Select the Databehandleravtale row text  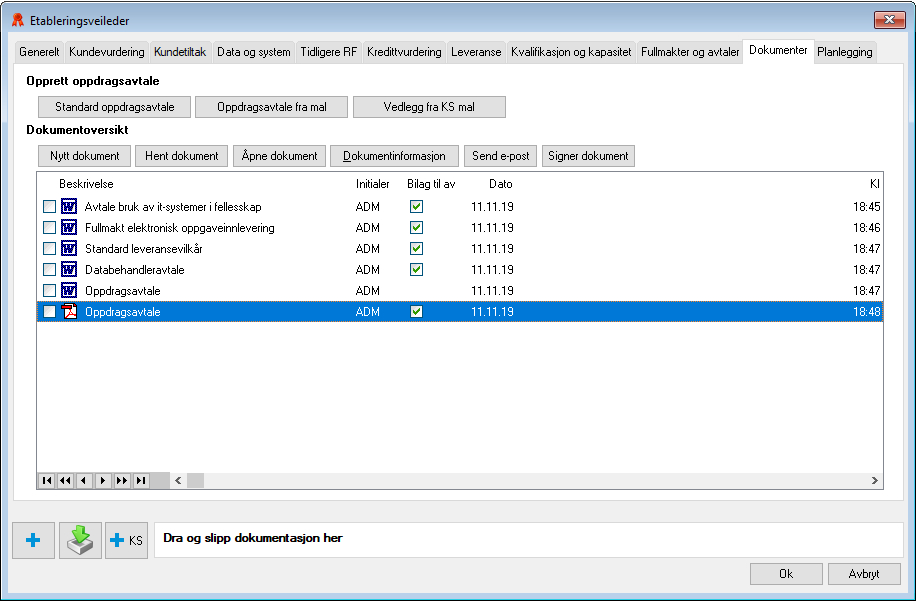click(x=135, y=269)
